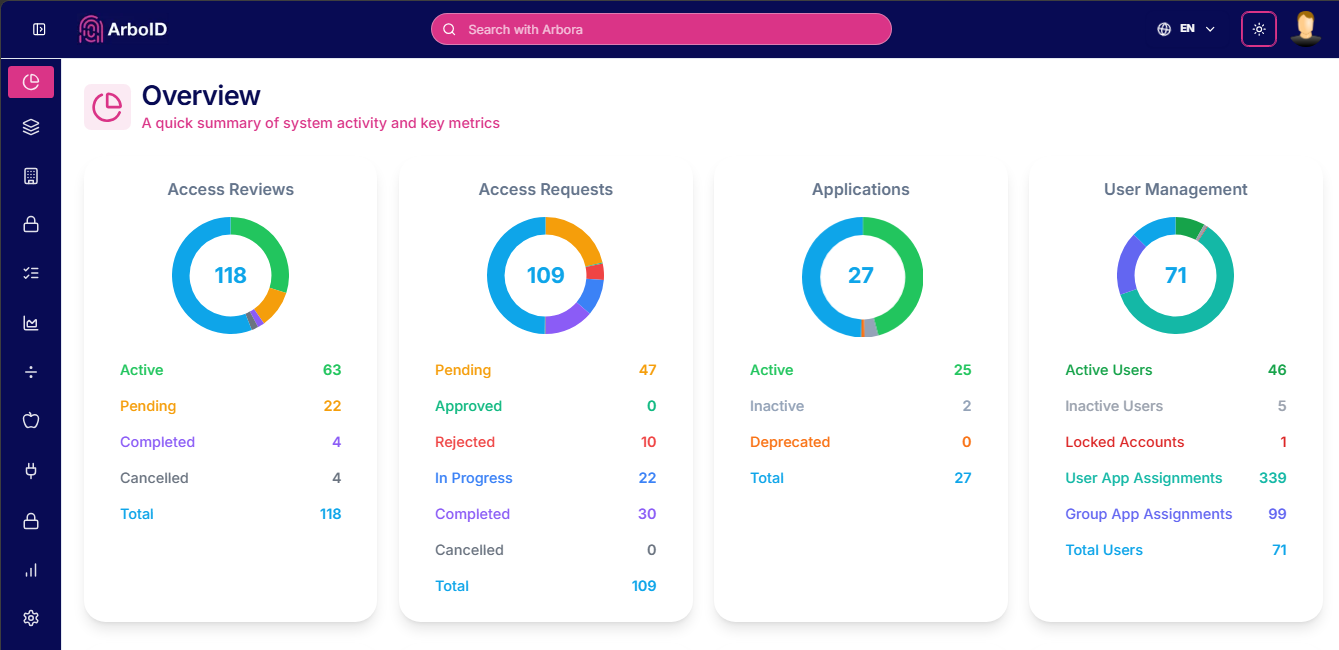Open the lock icon above the bar chart icon
This screenshot has height=650, width=1339.
(31, 521)
